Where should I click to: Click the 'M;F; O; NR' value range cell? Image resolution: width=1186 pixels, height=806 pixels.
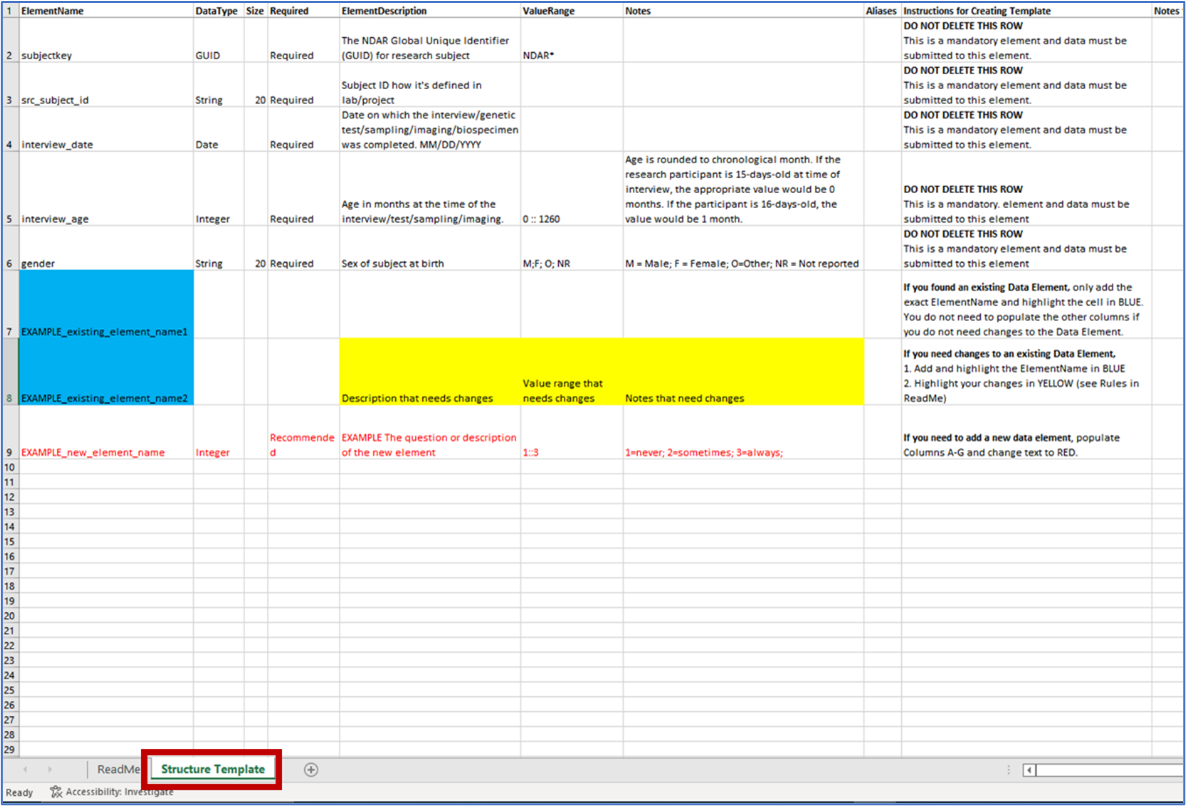(571, 249)
